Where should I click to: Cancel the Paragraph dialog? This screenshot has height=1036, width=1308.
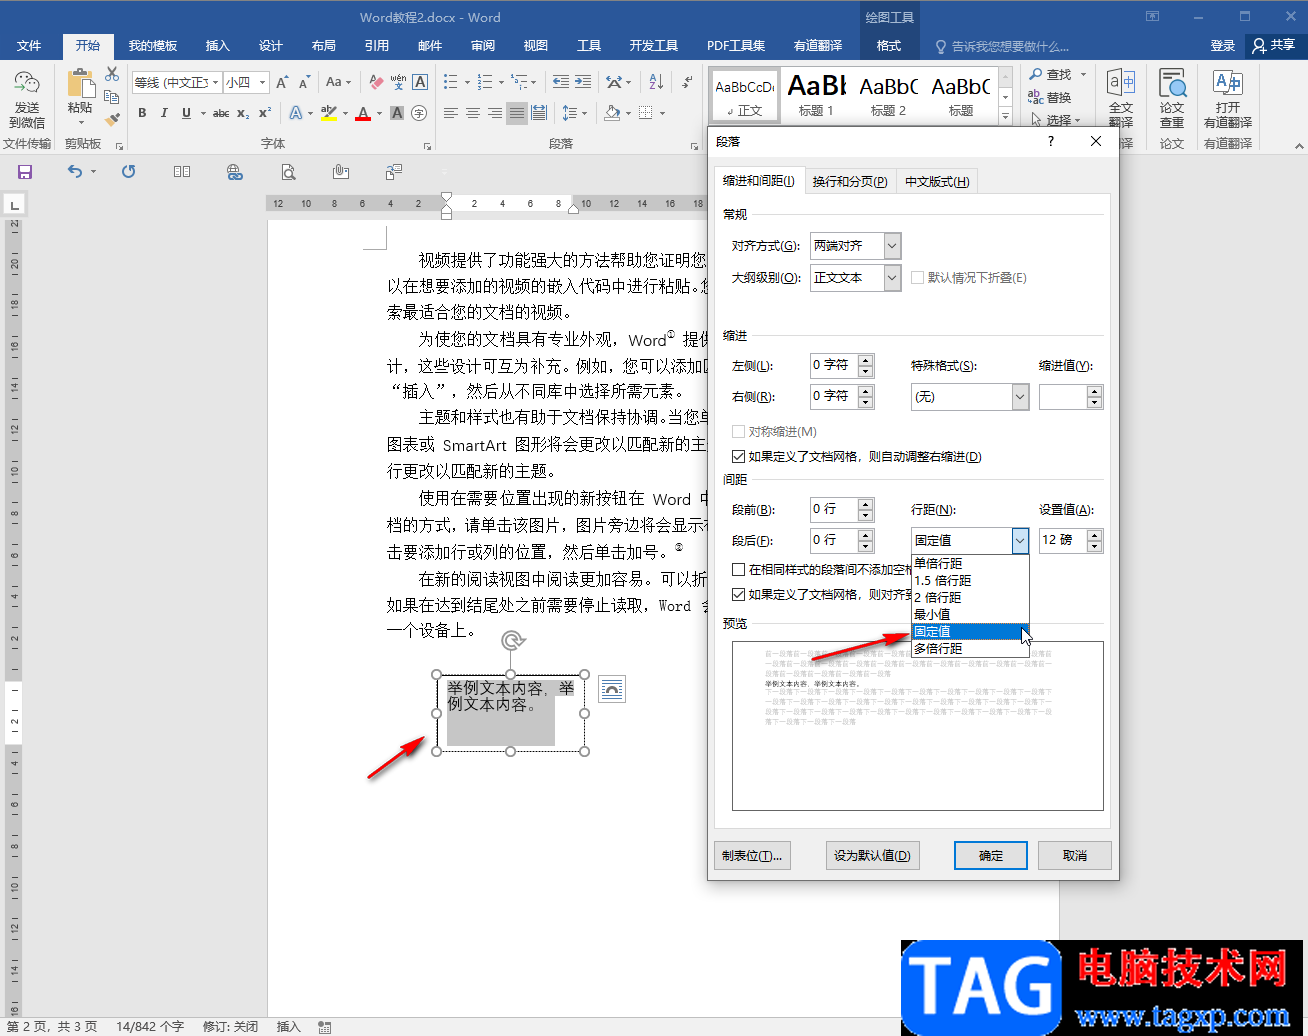1075,856
